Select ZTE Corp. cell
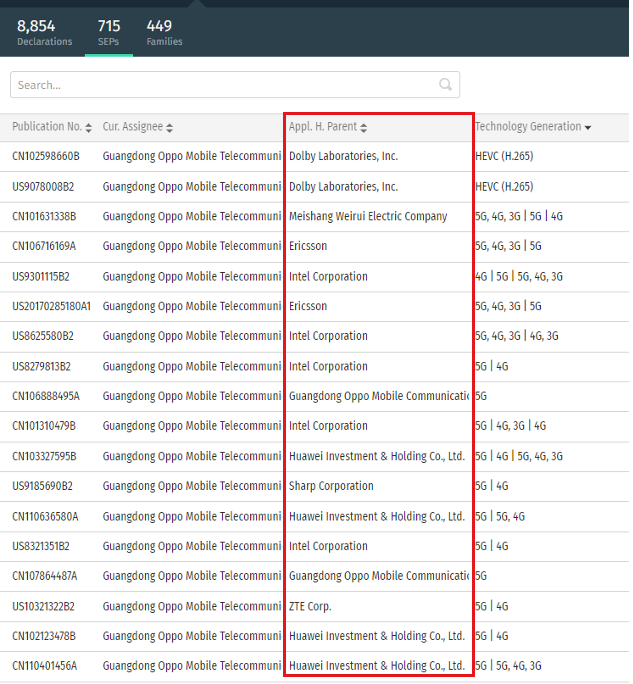The image size is (633, 684). coord(310,606)
